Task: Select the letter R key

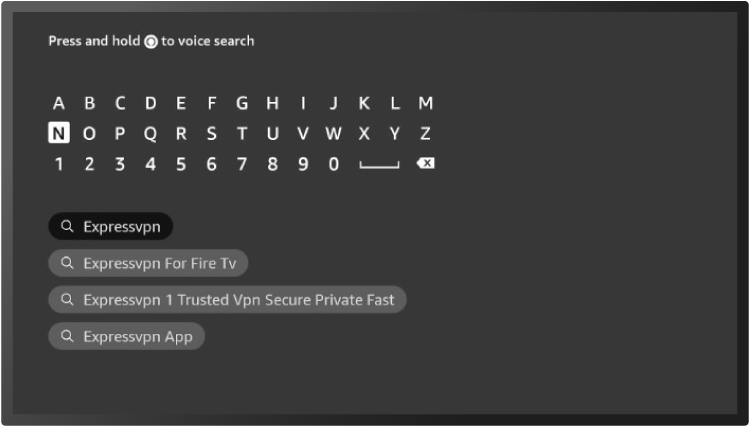Action: tap(181, 134)
